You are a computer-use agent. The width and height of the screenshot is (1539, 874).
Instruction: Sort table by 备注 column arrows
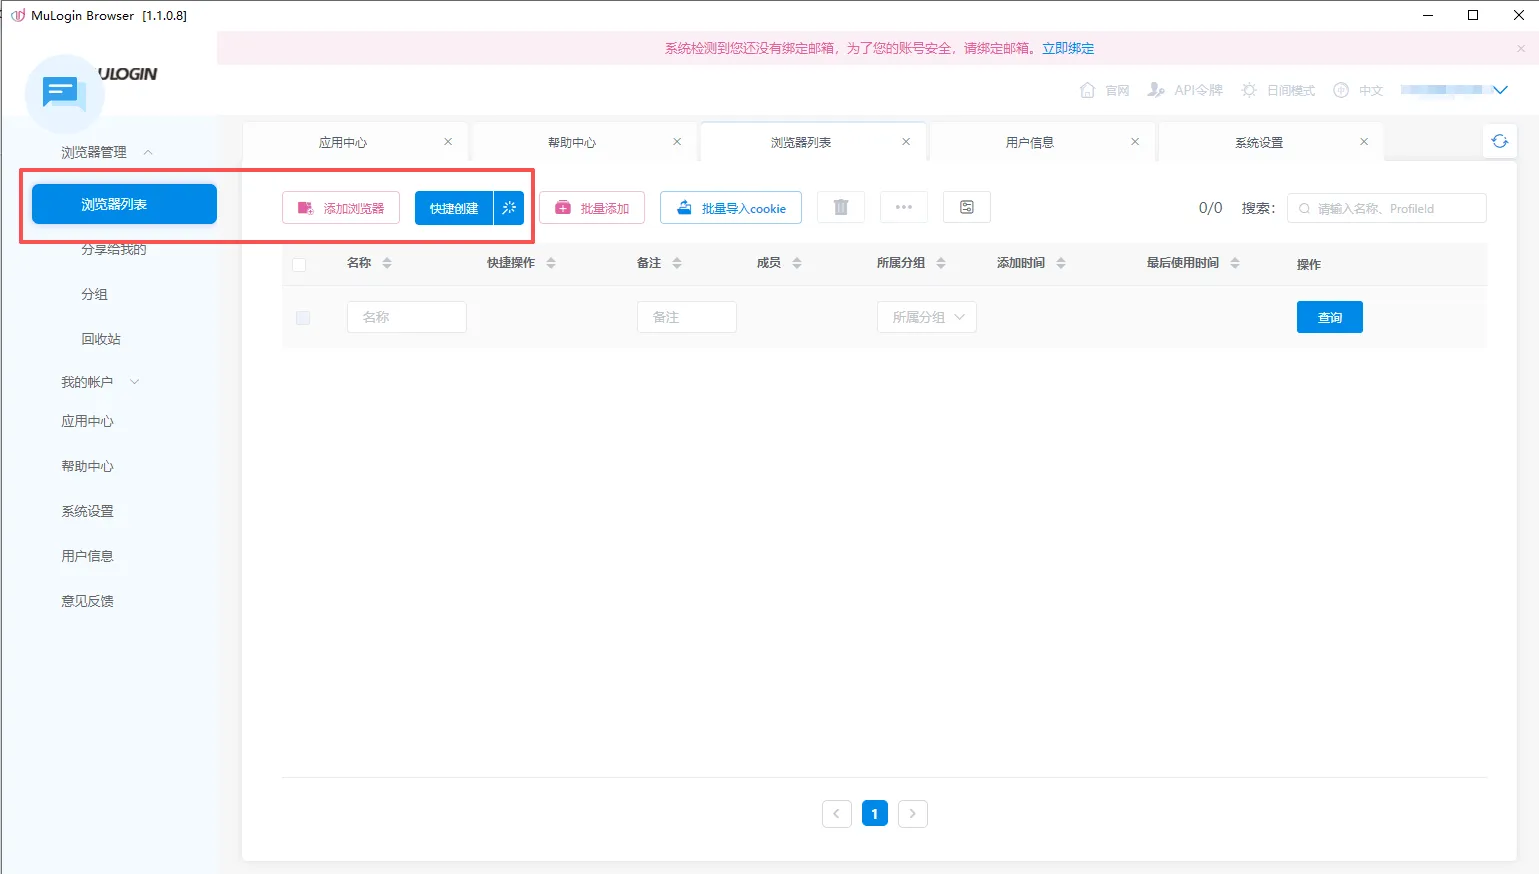677,263
